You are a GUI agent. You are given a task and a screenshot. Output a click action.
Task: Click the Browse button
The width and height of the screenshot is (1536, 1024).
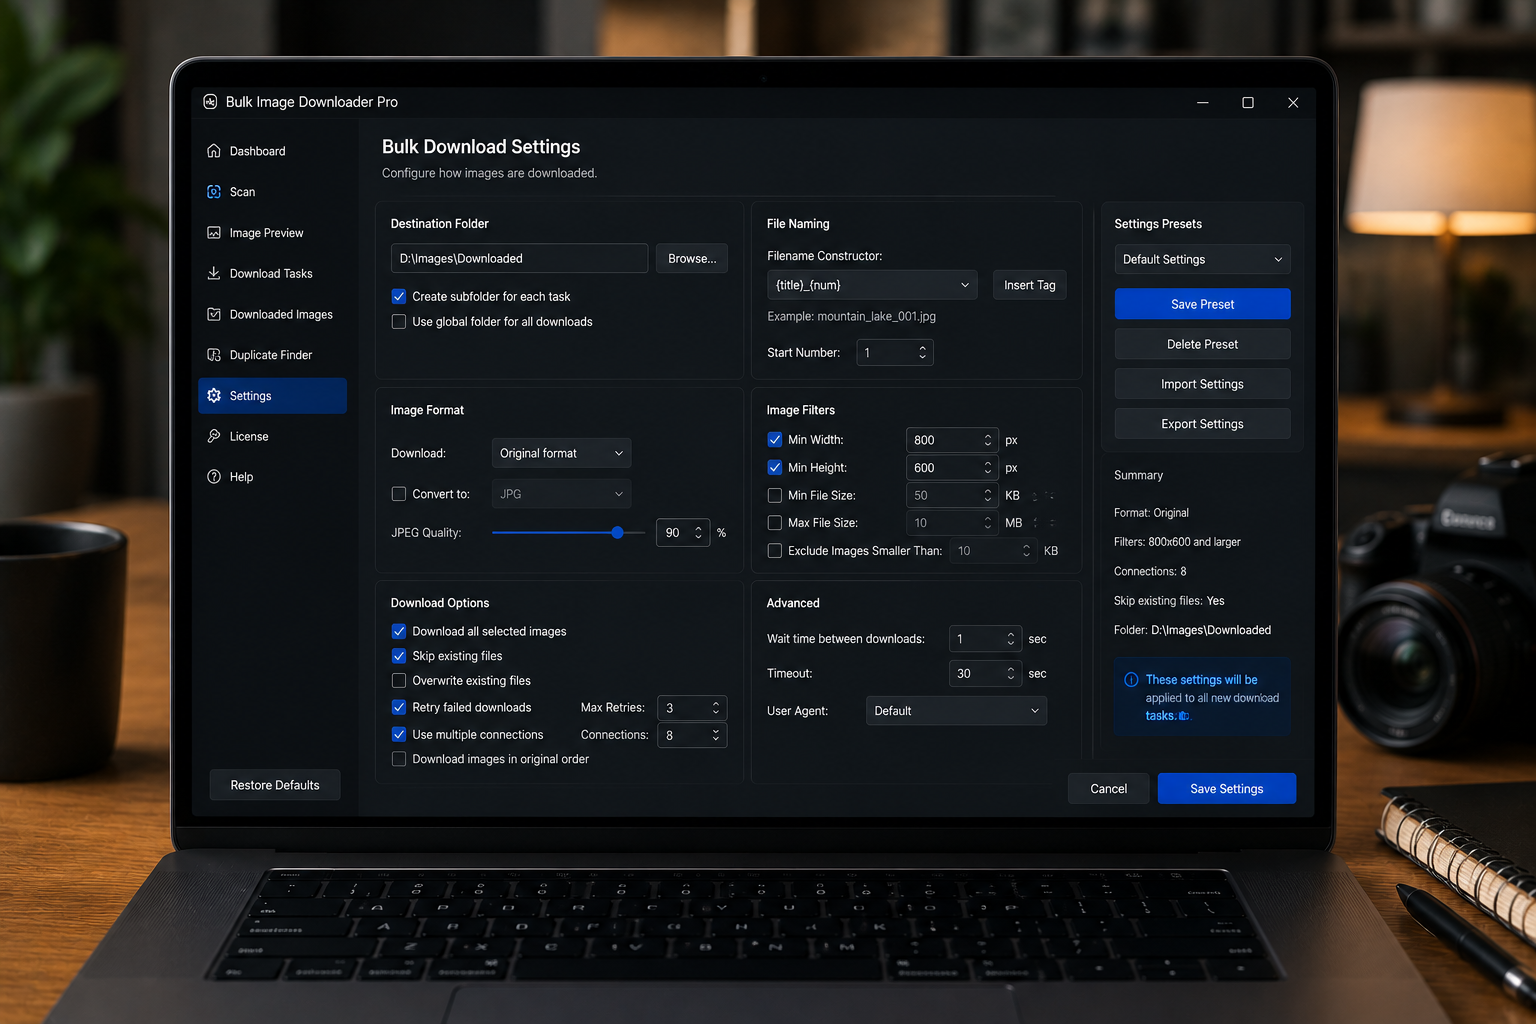(x=692, y=258)
